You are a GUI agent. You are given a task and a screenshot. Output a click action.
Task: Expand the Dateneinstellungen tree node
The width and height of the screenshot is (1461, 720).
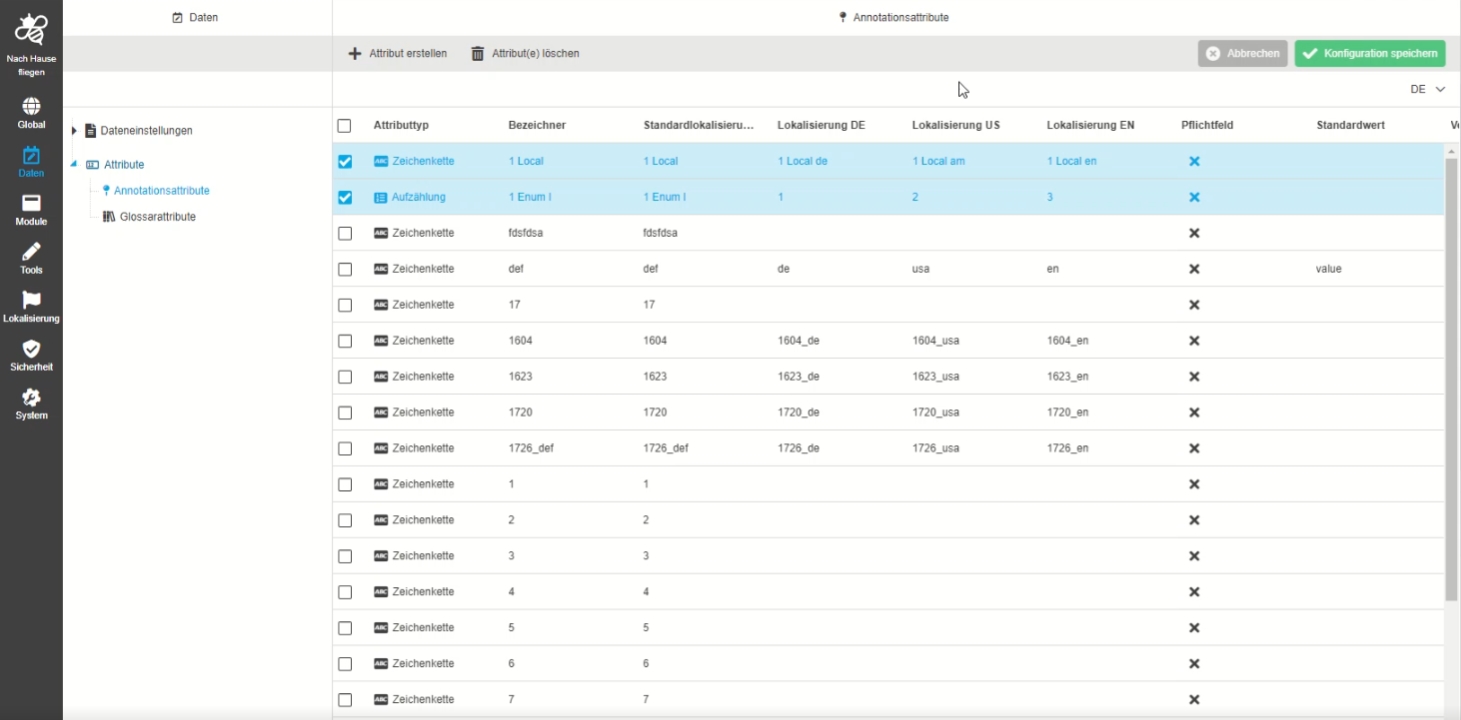point(74,131)
